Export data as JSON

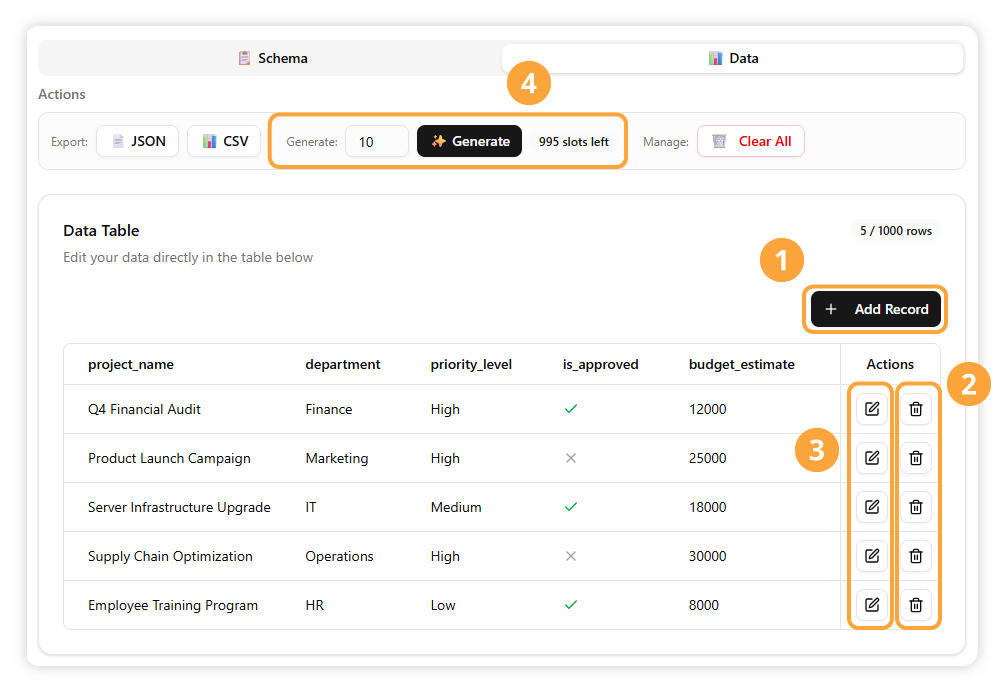pos(138,141)
